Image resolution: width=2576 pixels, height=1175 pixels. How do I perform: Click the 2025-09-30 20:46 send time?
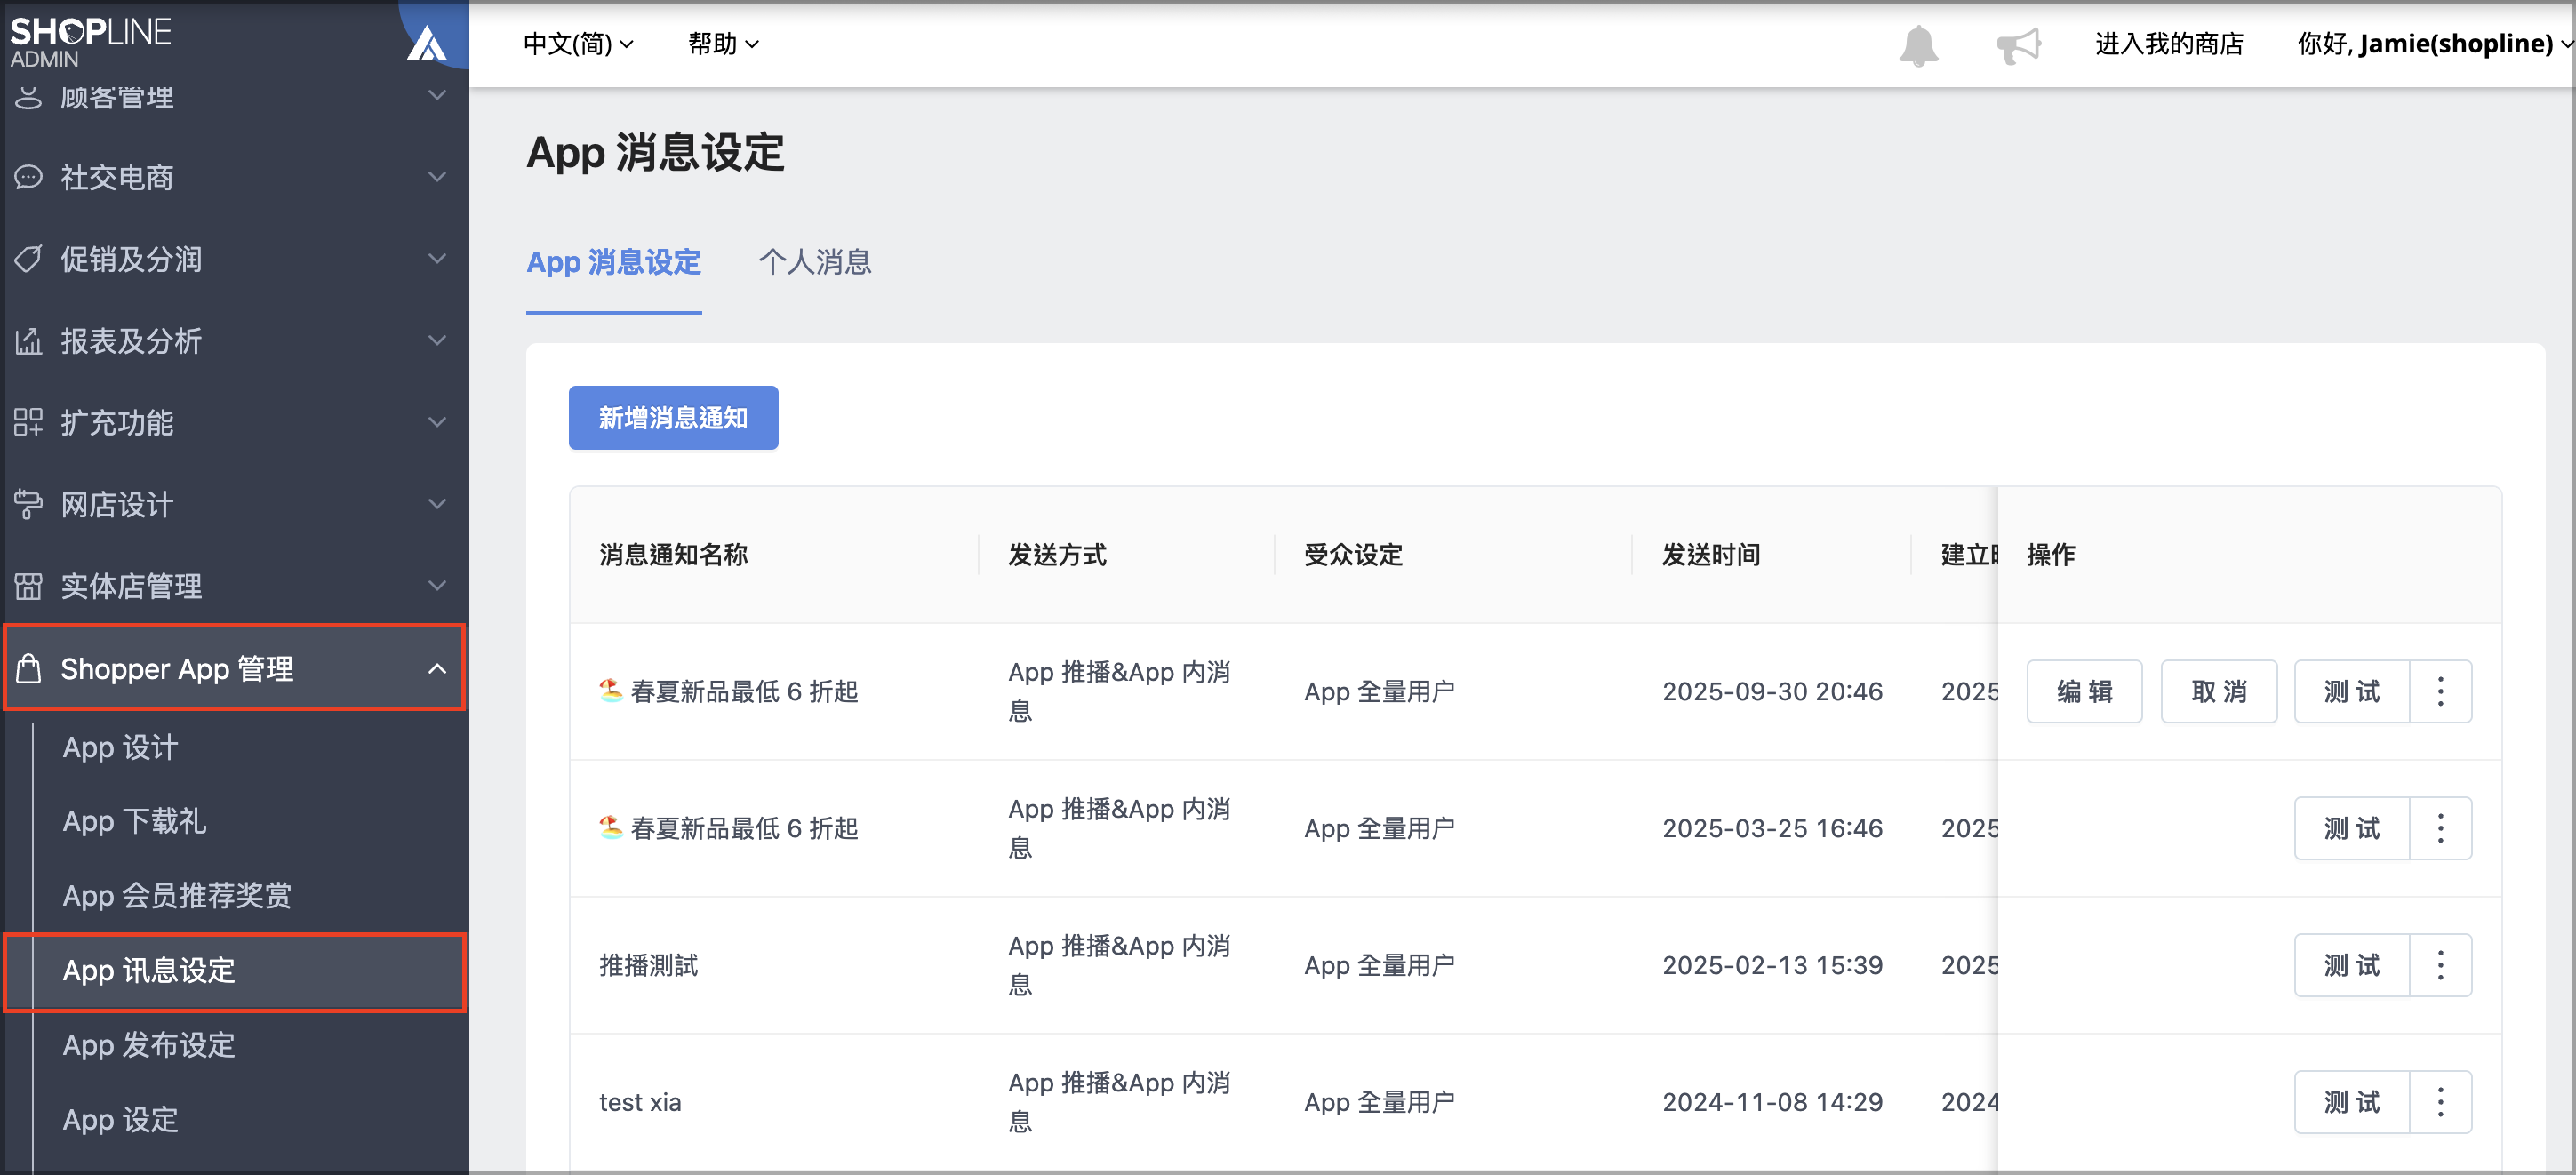pos(1772,691)
